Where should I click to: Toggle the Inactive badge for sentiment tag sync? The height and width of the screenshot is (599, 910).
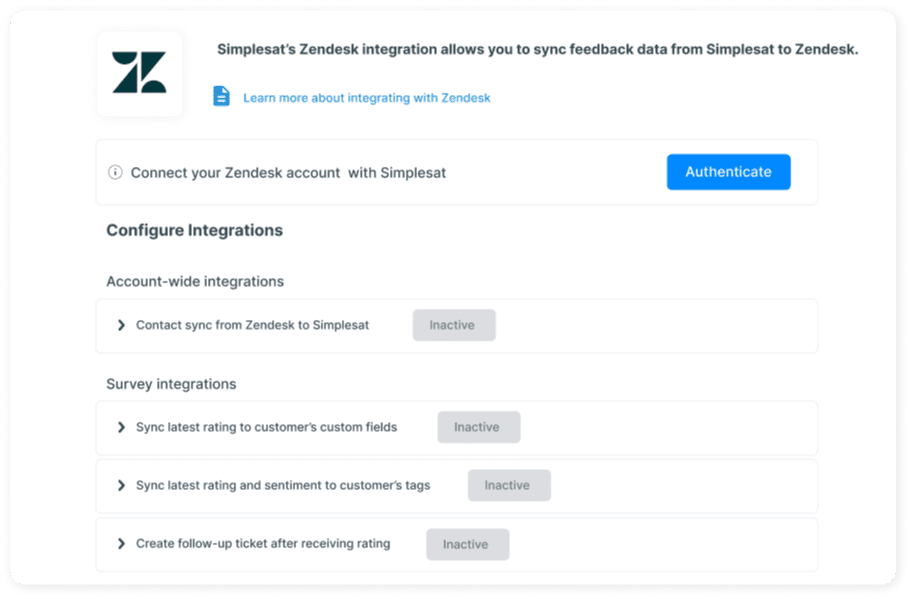pos(509,485)
